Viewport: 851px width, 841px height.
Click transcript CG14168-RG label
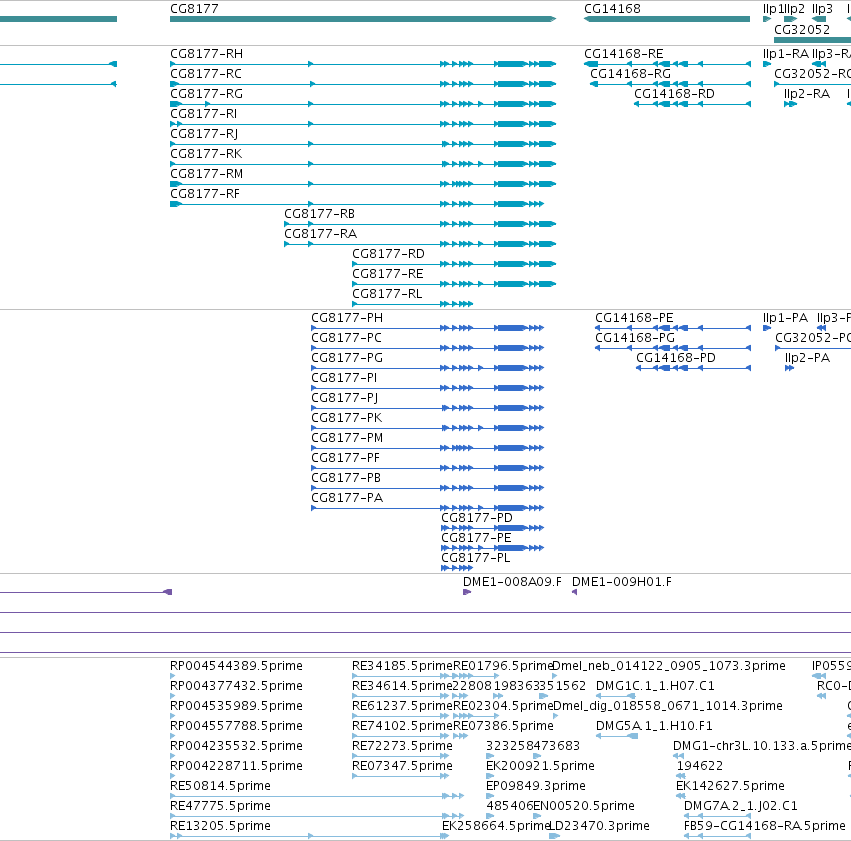[x=630, y=74]
